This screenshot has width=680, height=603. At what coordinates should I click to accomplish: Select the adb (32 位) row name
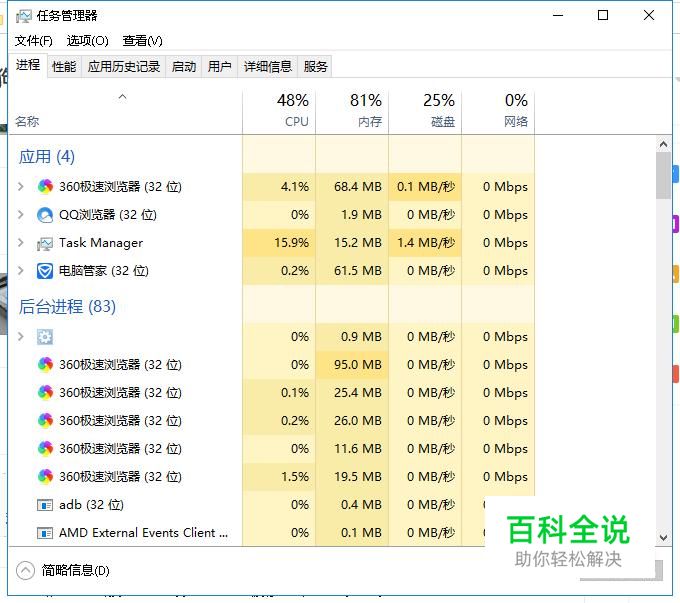[x=91, y=505]
